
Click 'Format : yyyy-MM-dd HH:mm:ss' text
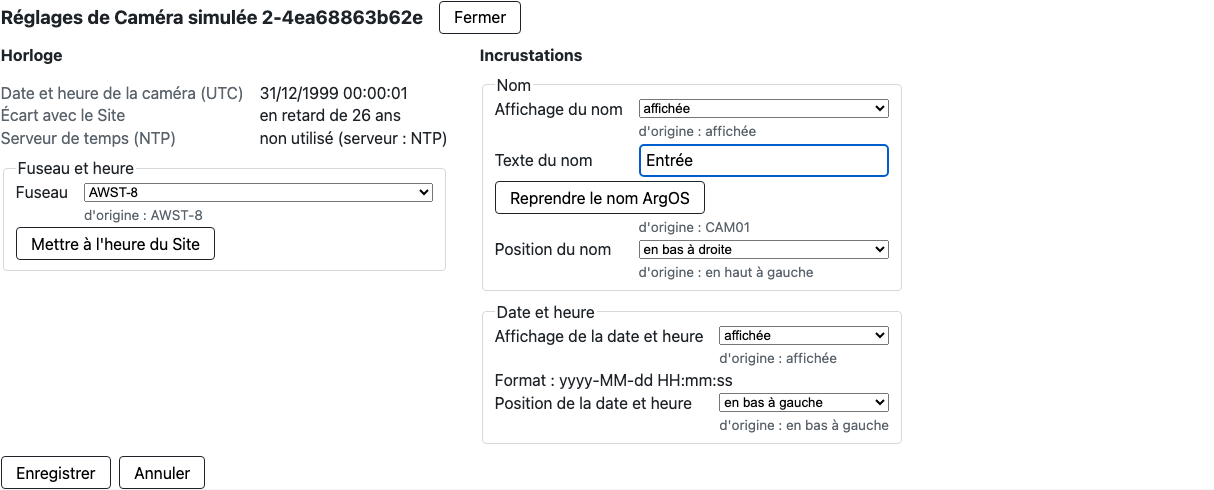(614, 381)
